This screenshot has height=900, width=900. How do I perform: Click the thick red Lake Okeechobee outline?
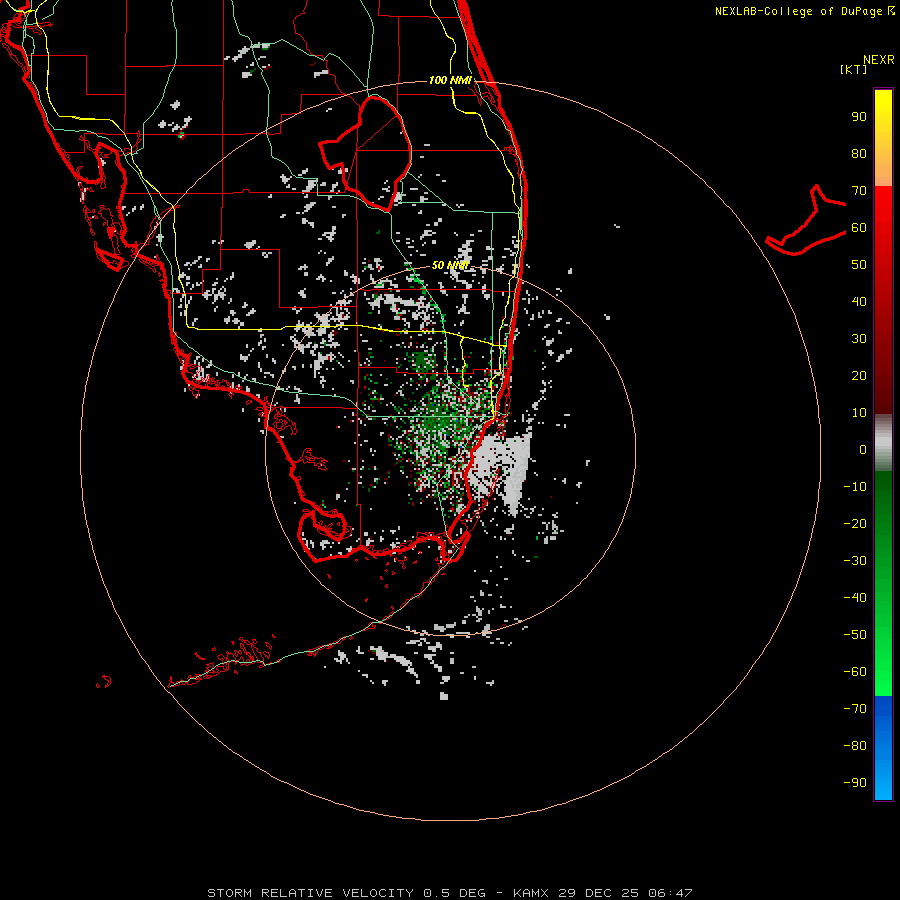point(366,152)
